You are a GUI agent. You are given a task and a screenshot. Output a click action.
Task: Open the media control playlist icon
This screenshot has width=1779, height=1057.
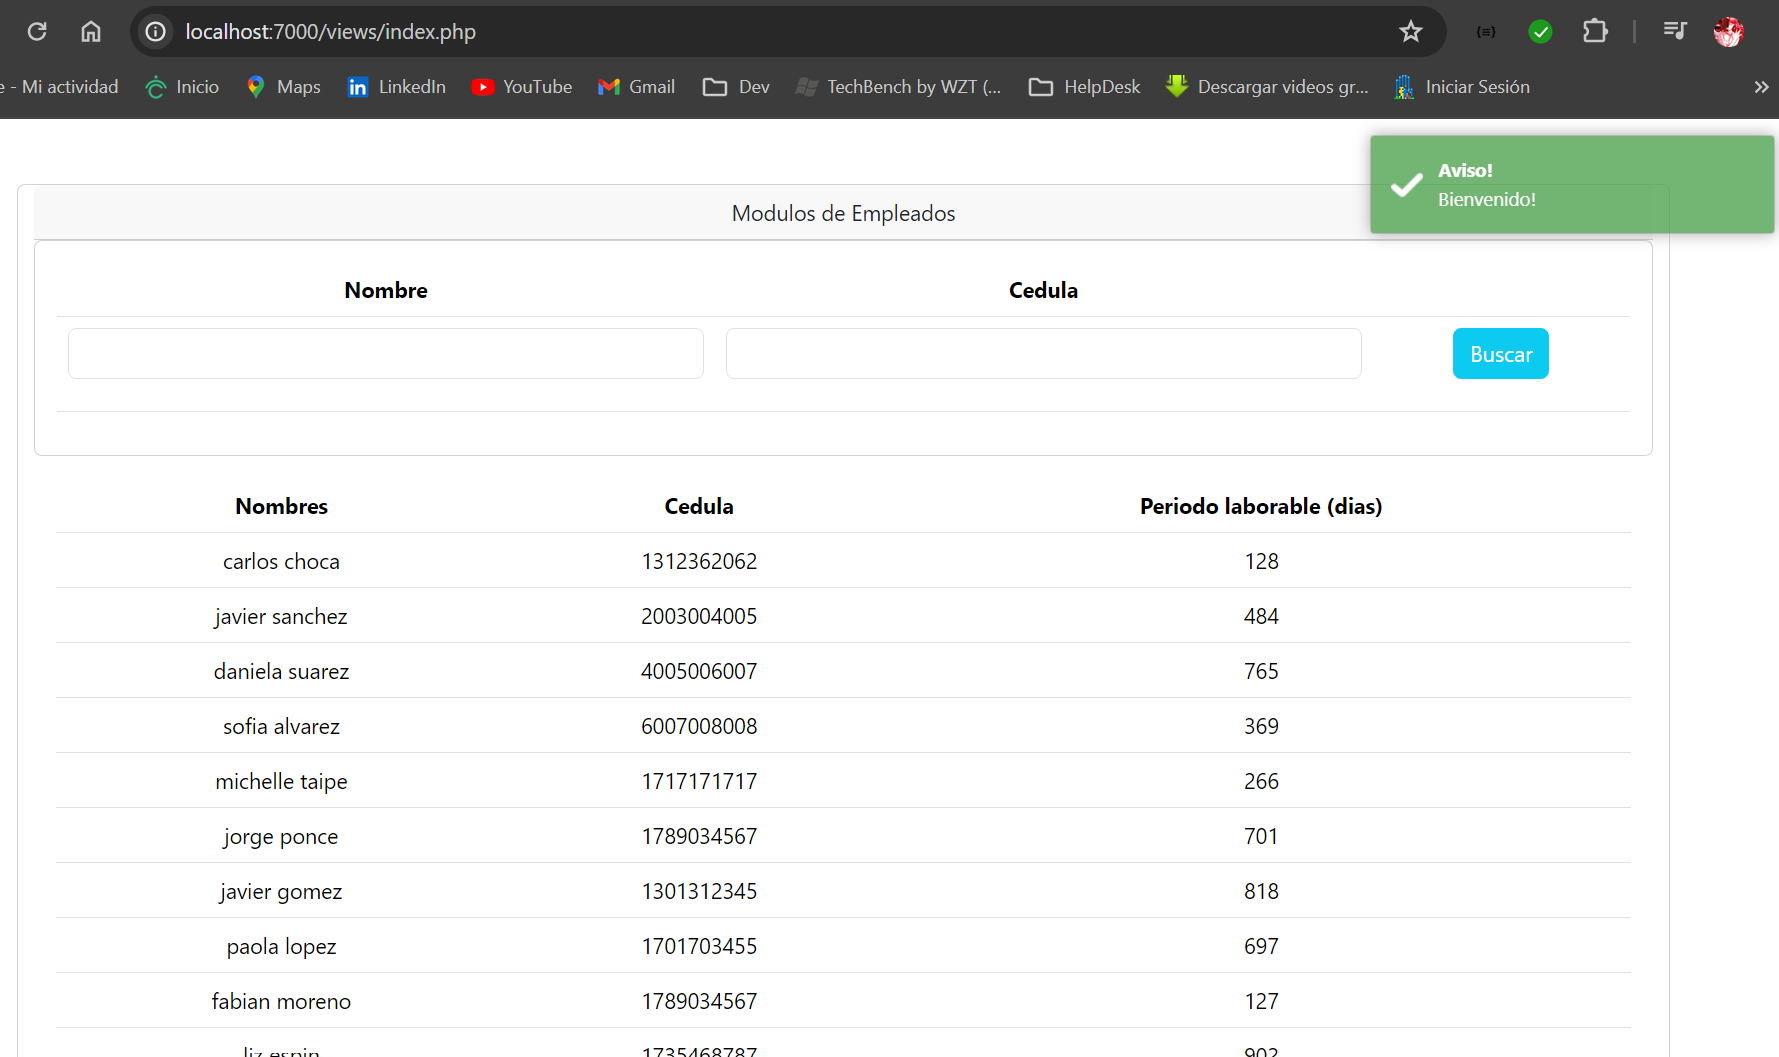pyautogui.click(x=1675, y=32)
